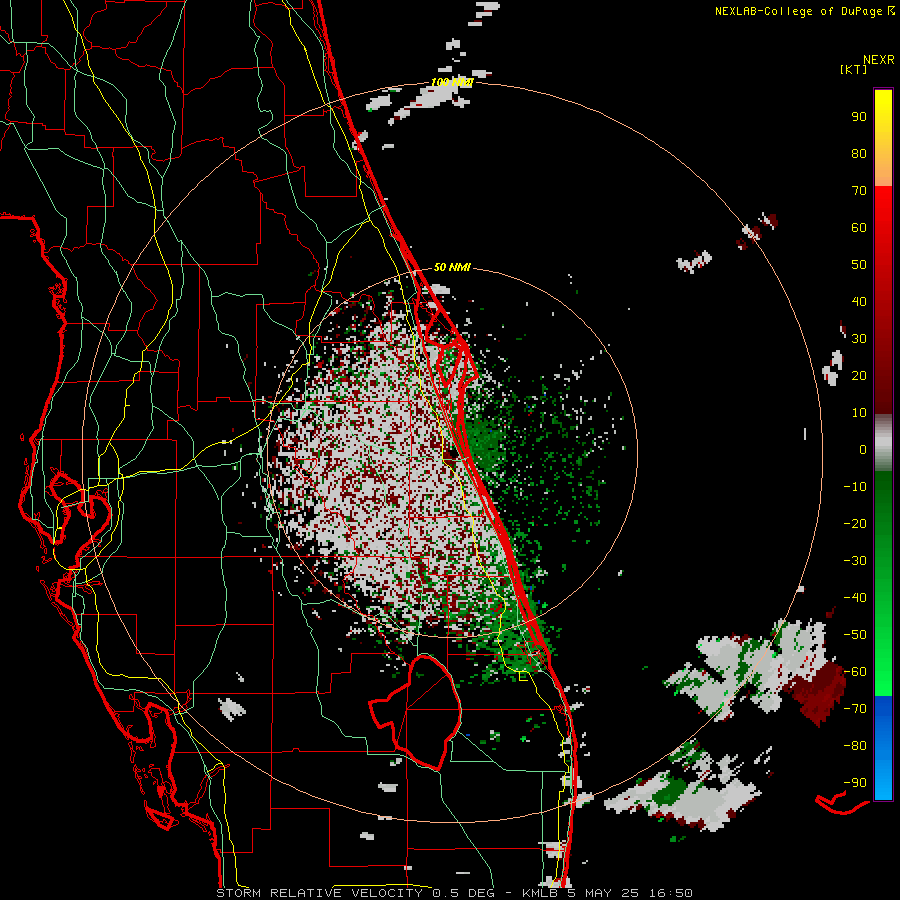Select the positive 90 knot scale label
The width and height of the screenshot is (900, 900).
pyautogui.click(x=859, y=117)
